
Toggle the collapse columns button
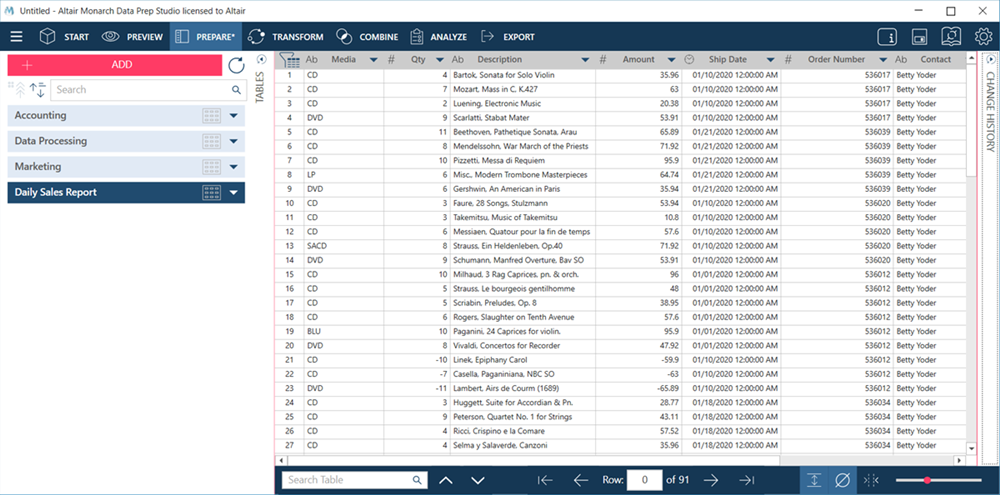tap(870, 480)
